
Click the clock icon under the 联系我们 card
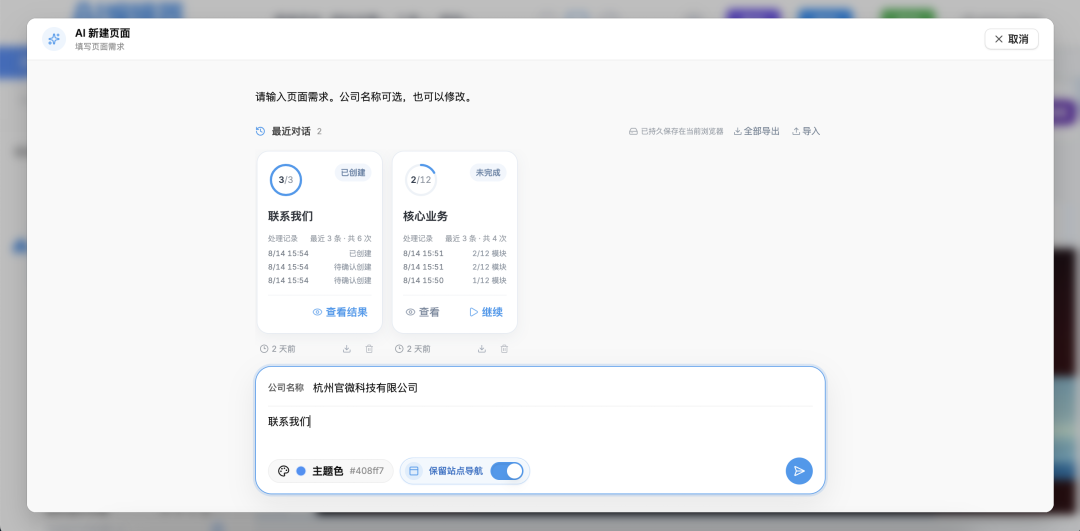264,349
